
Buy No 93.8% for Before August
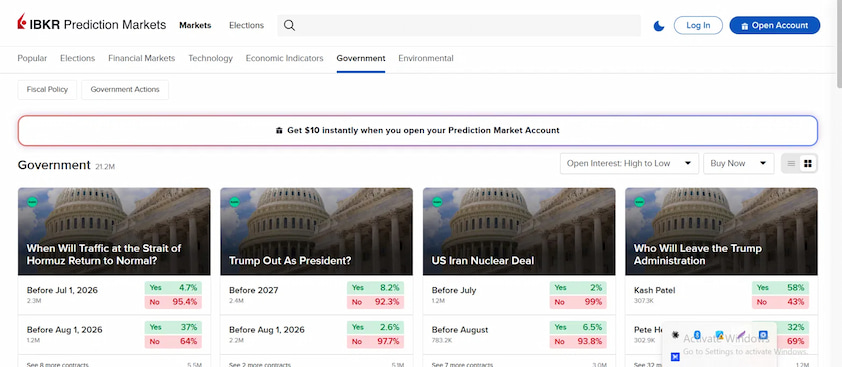[x=578, y=342]
